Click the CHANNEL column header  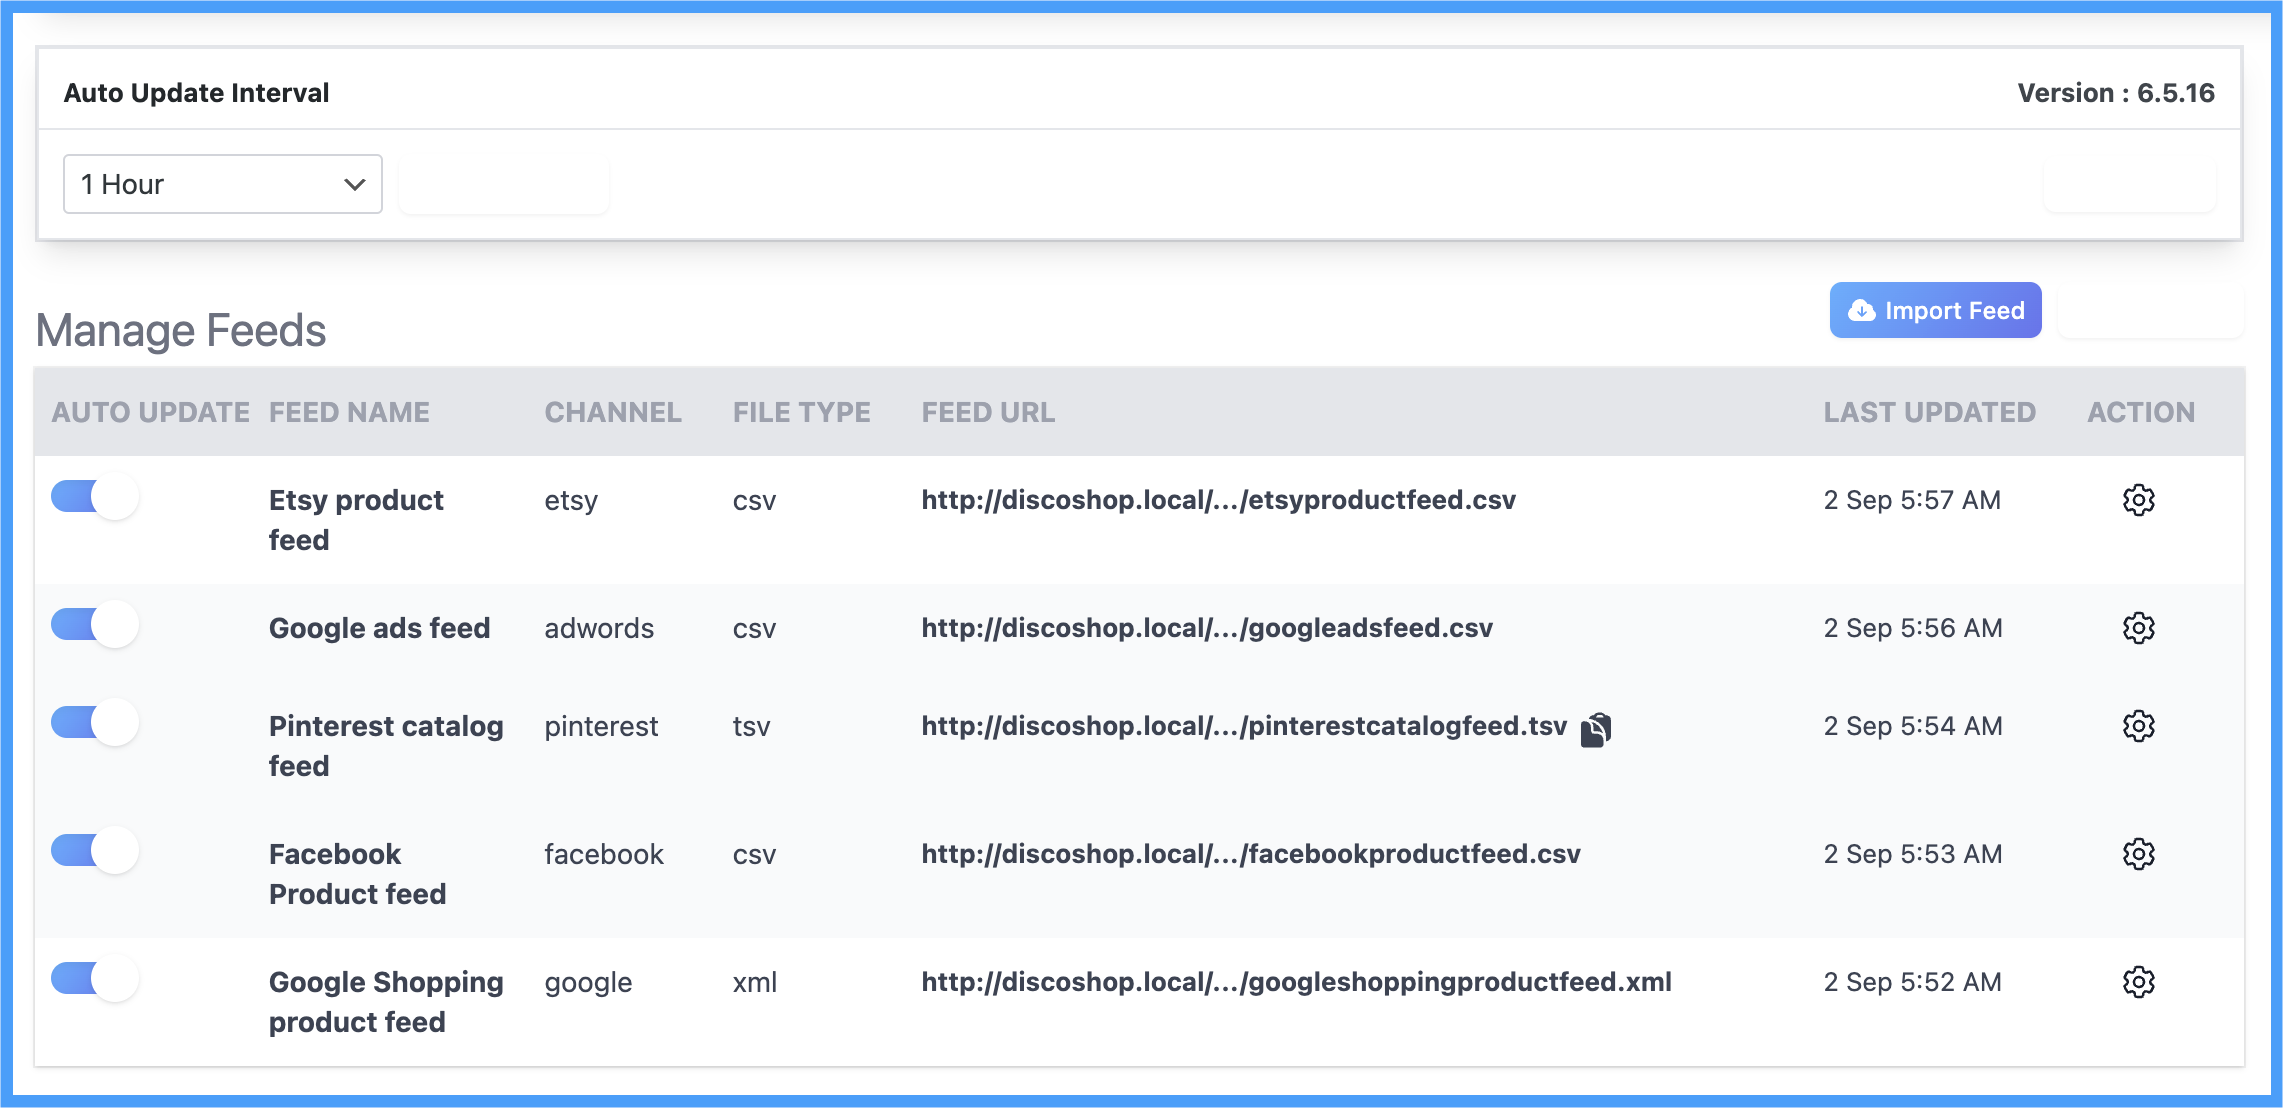[x=613, y=412]
